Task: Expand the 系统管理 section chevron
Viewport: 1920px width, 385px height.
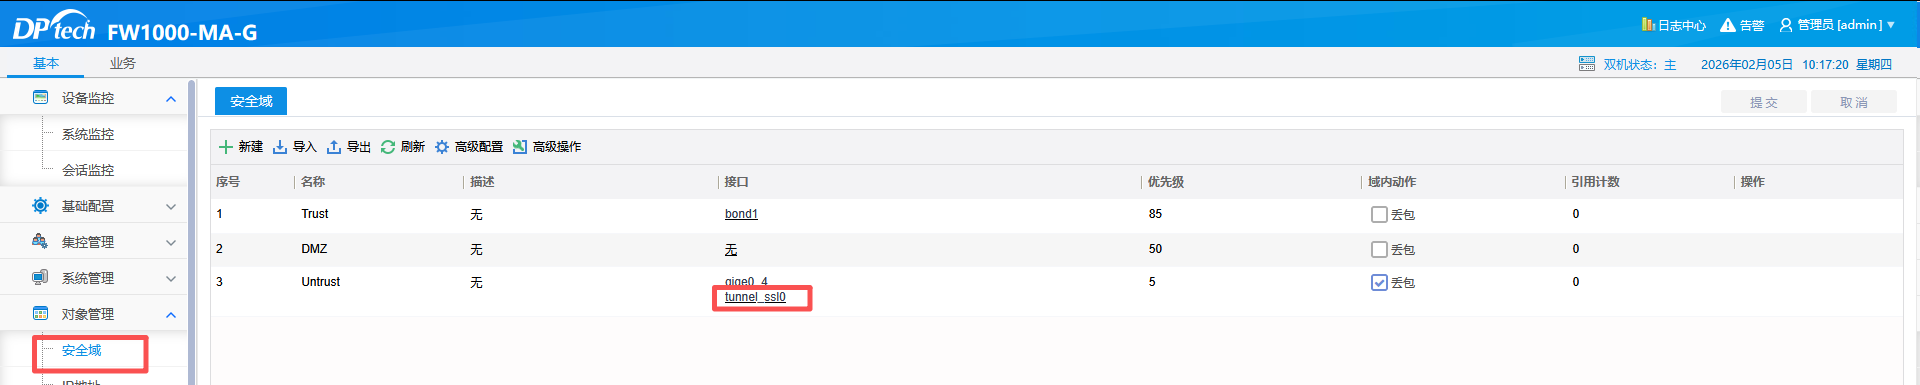Action: [171, 279]
